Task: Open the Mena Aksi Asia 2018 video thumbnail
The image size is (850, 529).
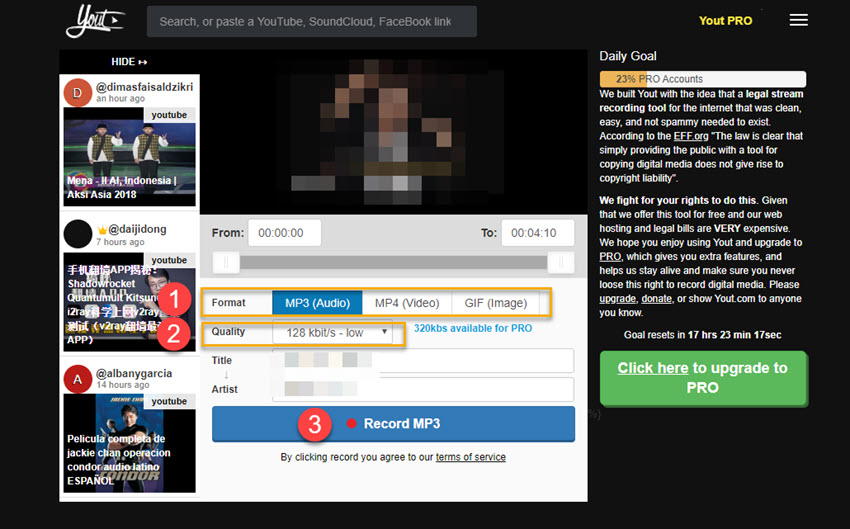Action: click(x=130, y=157)
